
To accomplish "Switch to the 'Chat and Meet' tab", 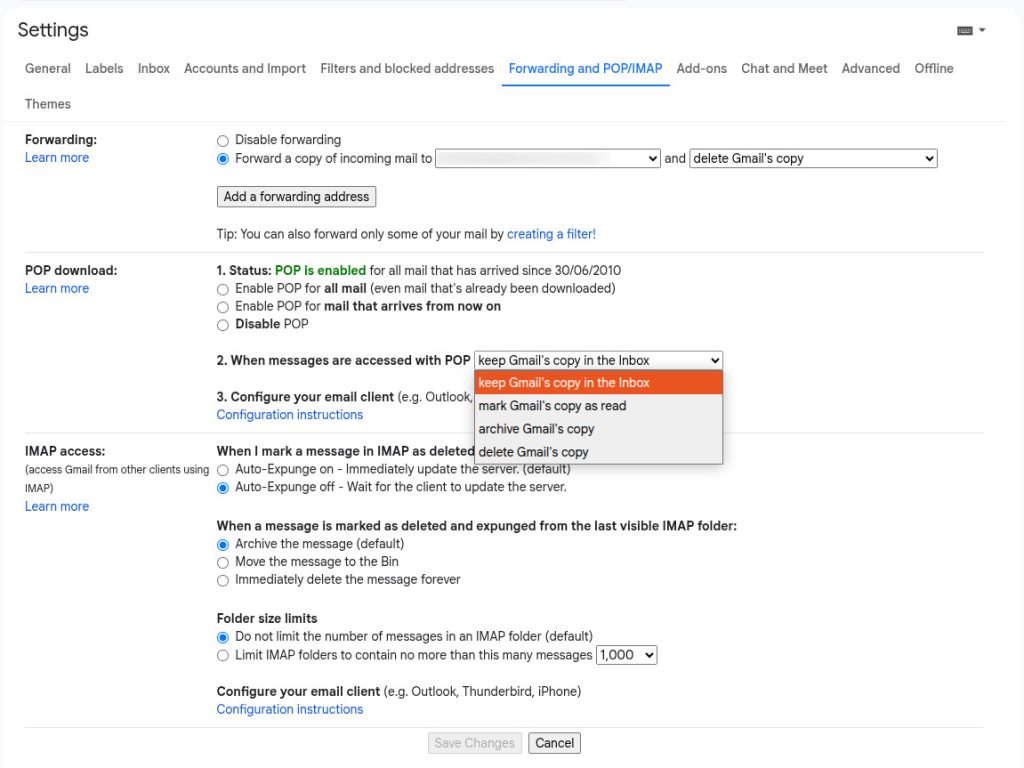I will click(784, 68).
